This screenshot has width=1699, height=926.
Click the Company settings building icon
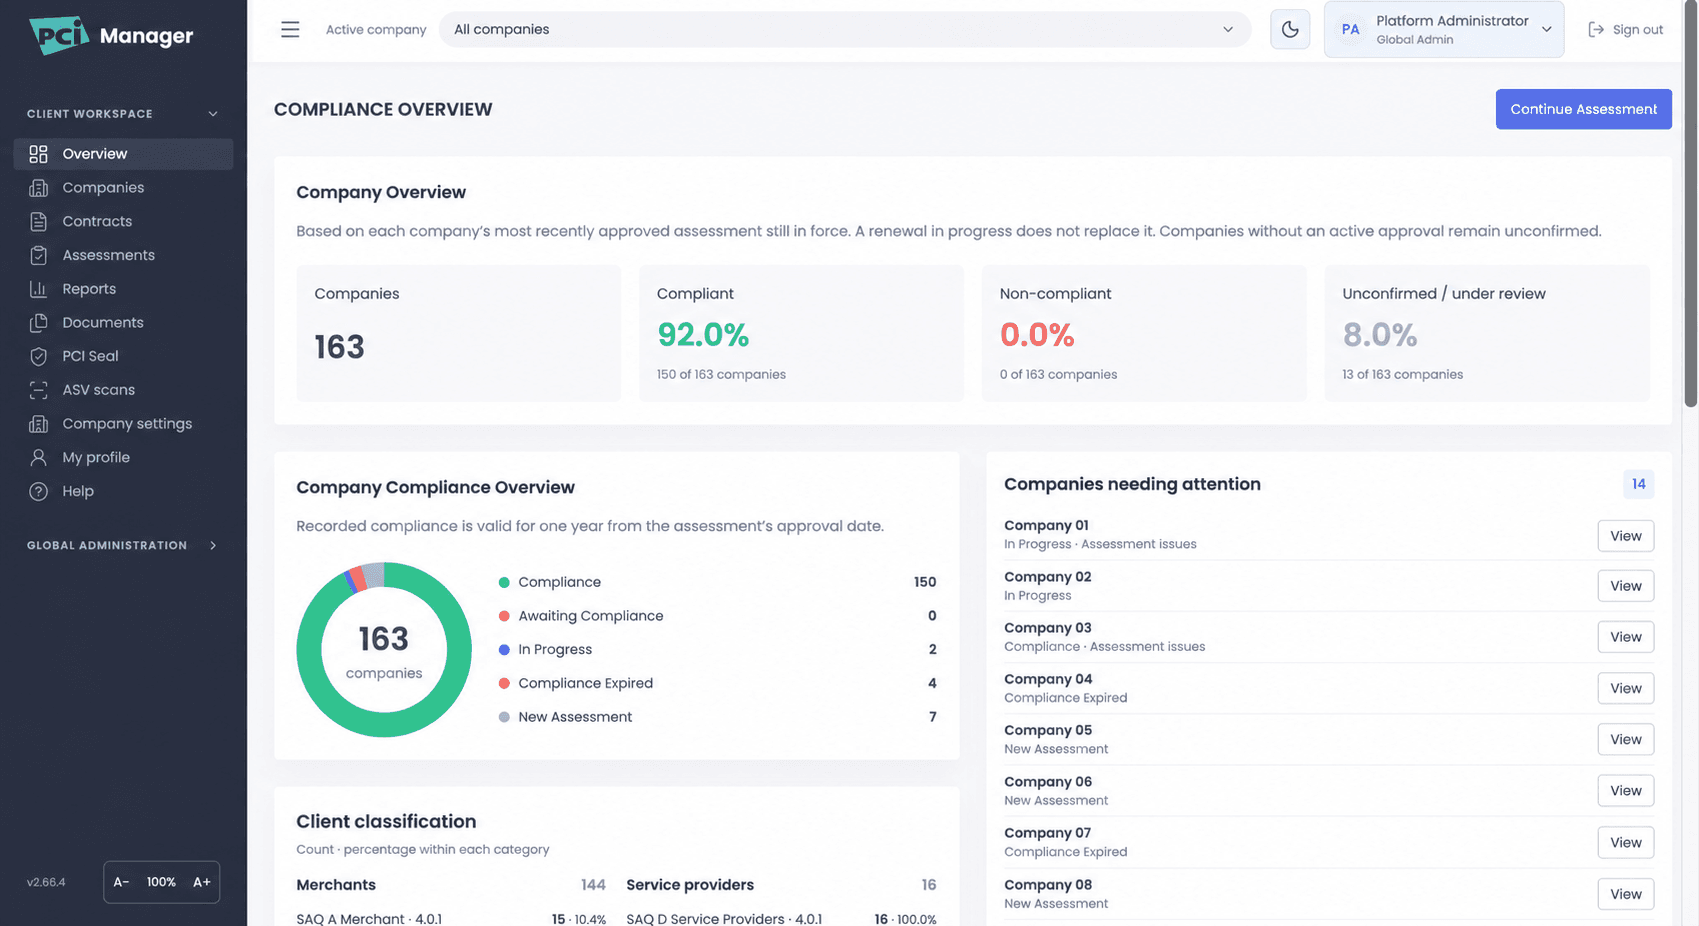click(x=38, y=424)
